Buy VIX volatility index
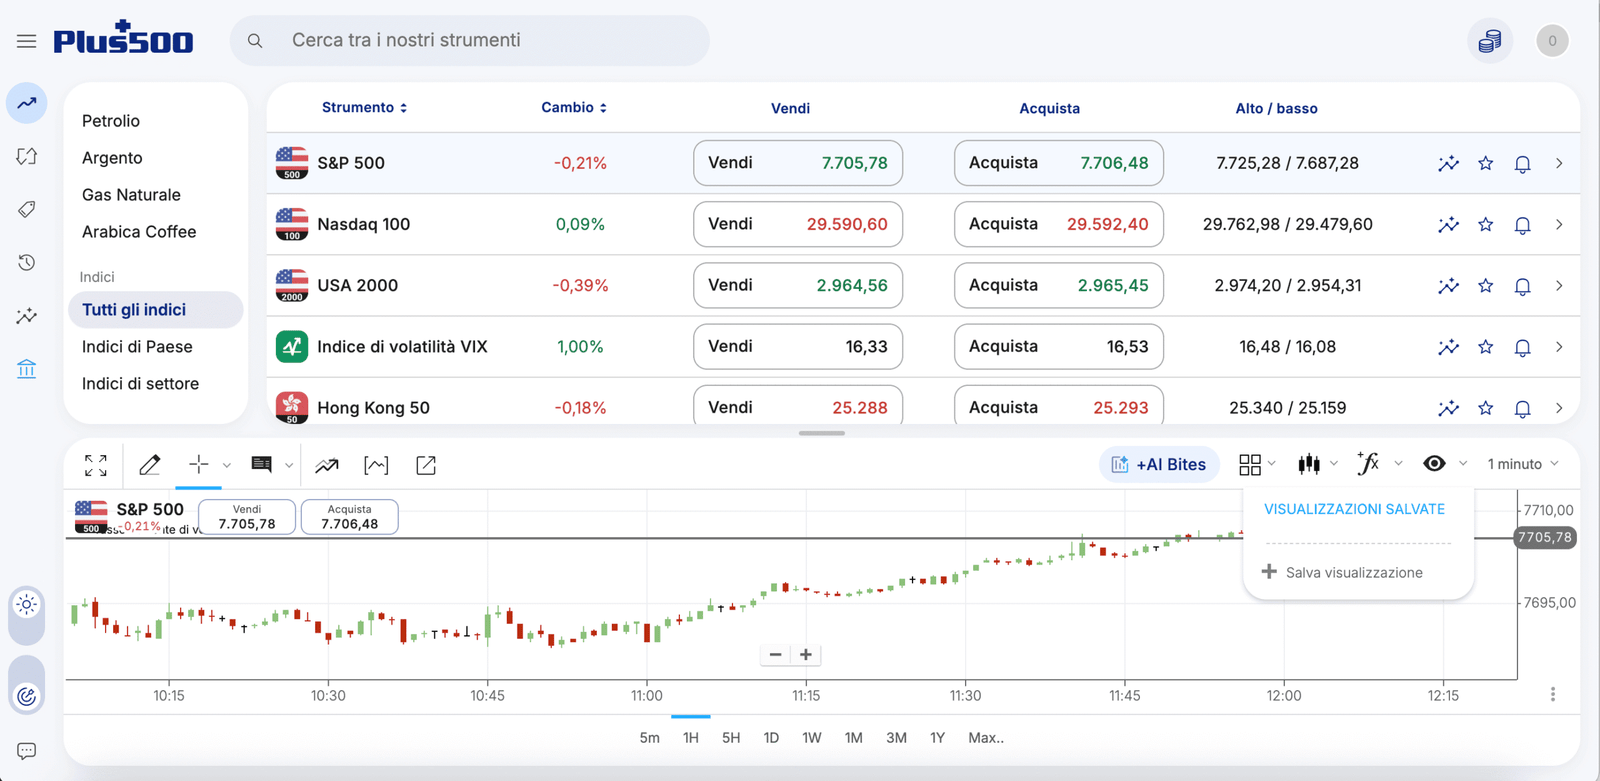Viewport: 1600px width, 781px height. [1059, 347]
